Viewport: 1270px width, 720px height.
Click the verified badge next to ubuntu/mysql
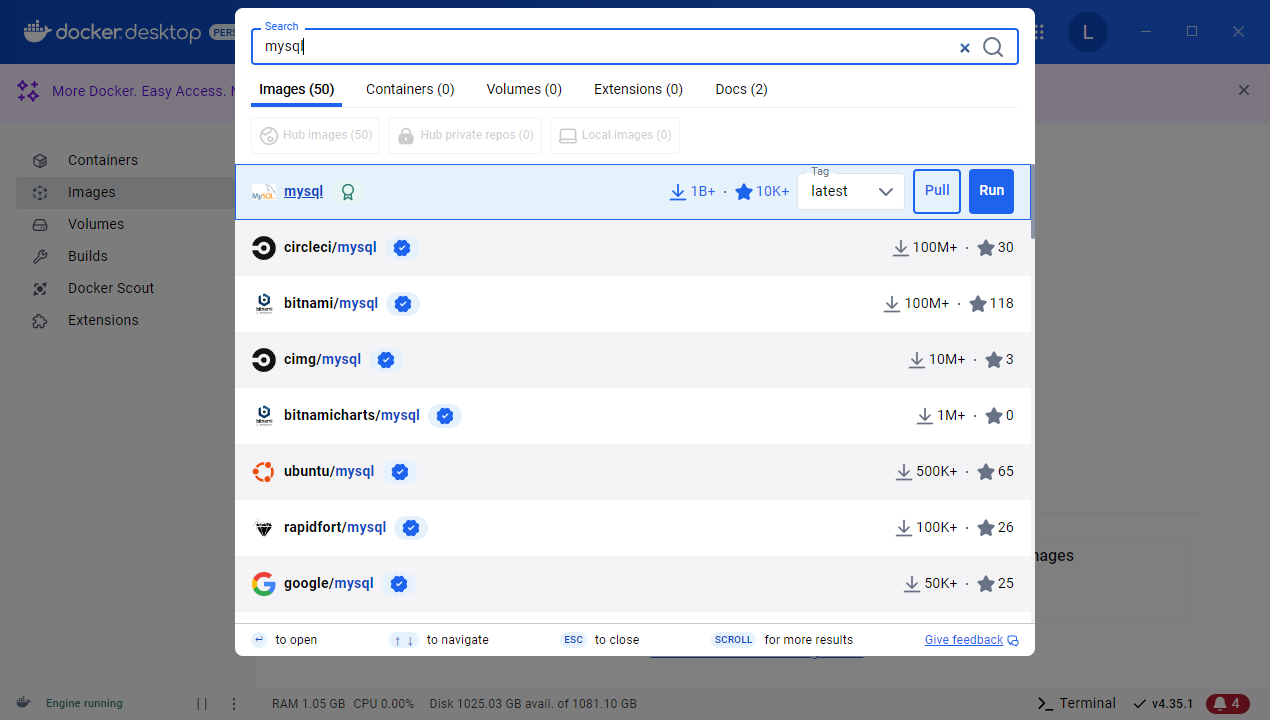pos(399,472)
